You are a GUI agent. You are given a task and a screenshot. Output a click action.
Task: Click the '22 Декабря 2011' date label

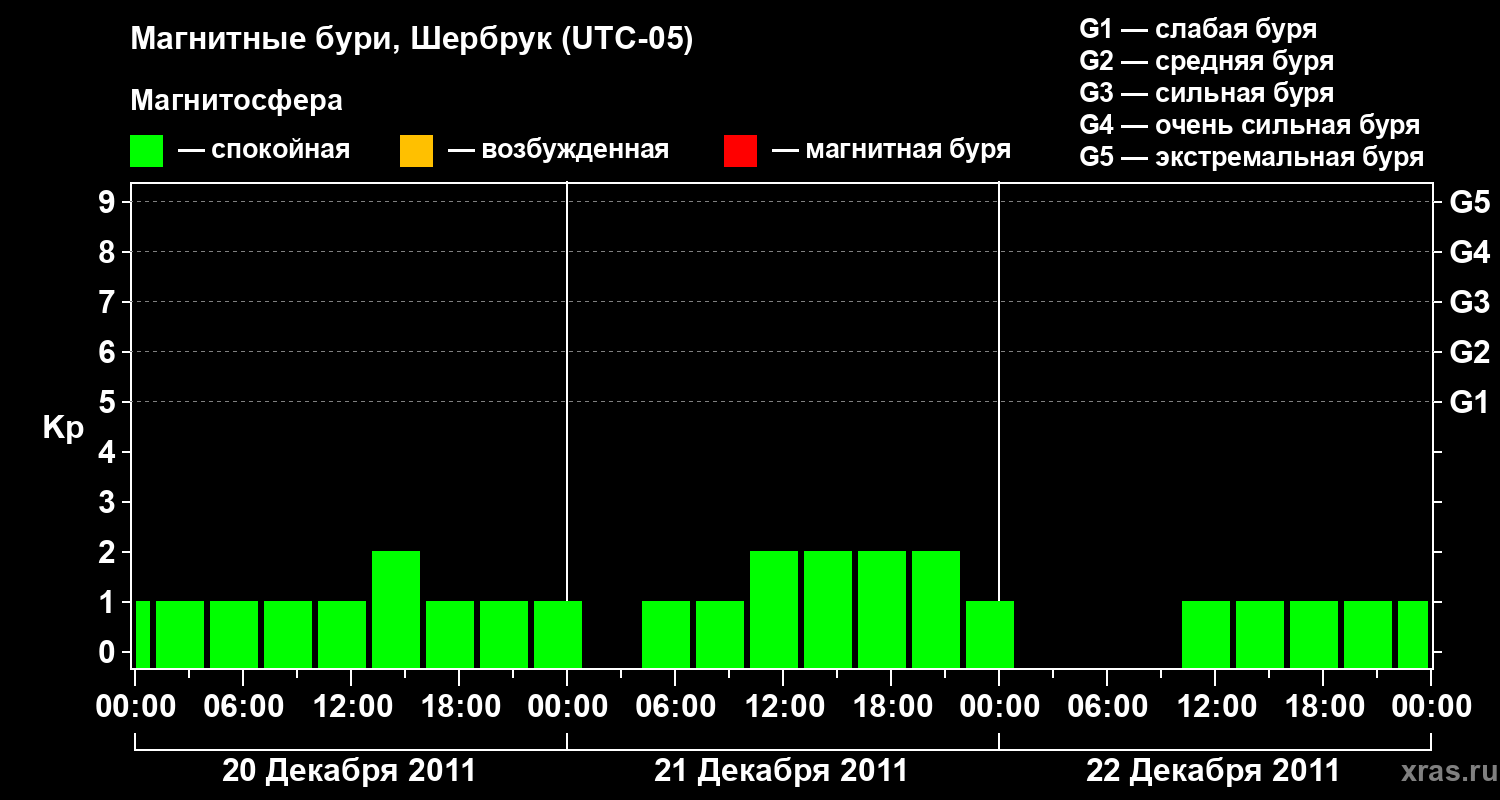tap(1213, 771)
